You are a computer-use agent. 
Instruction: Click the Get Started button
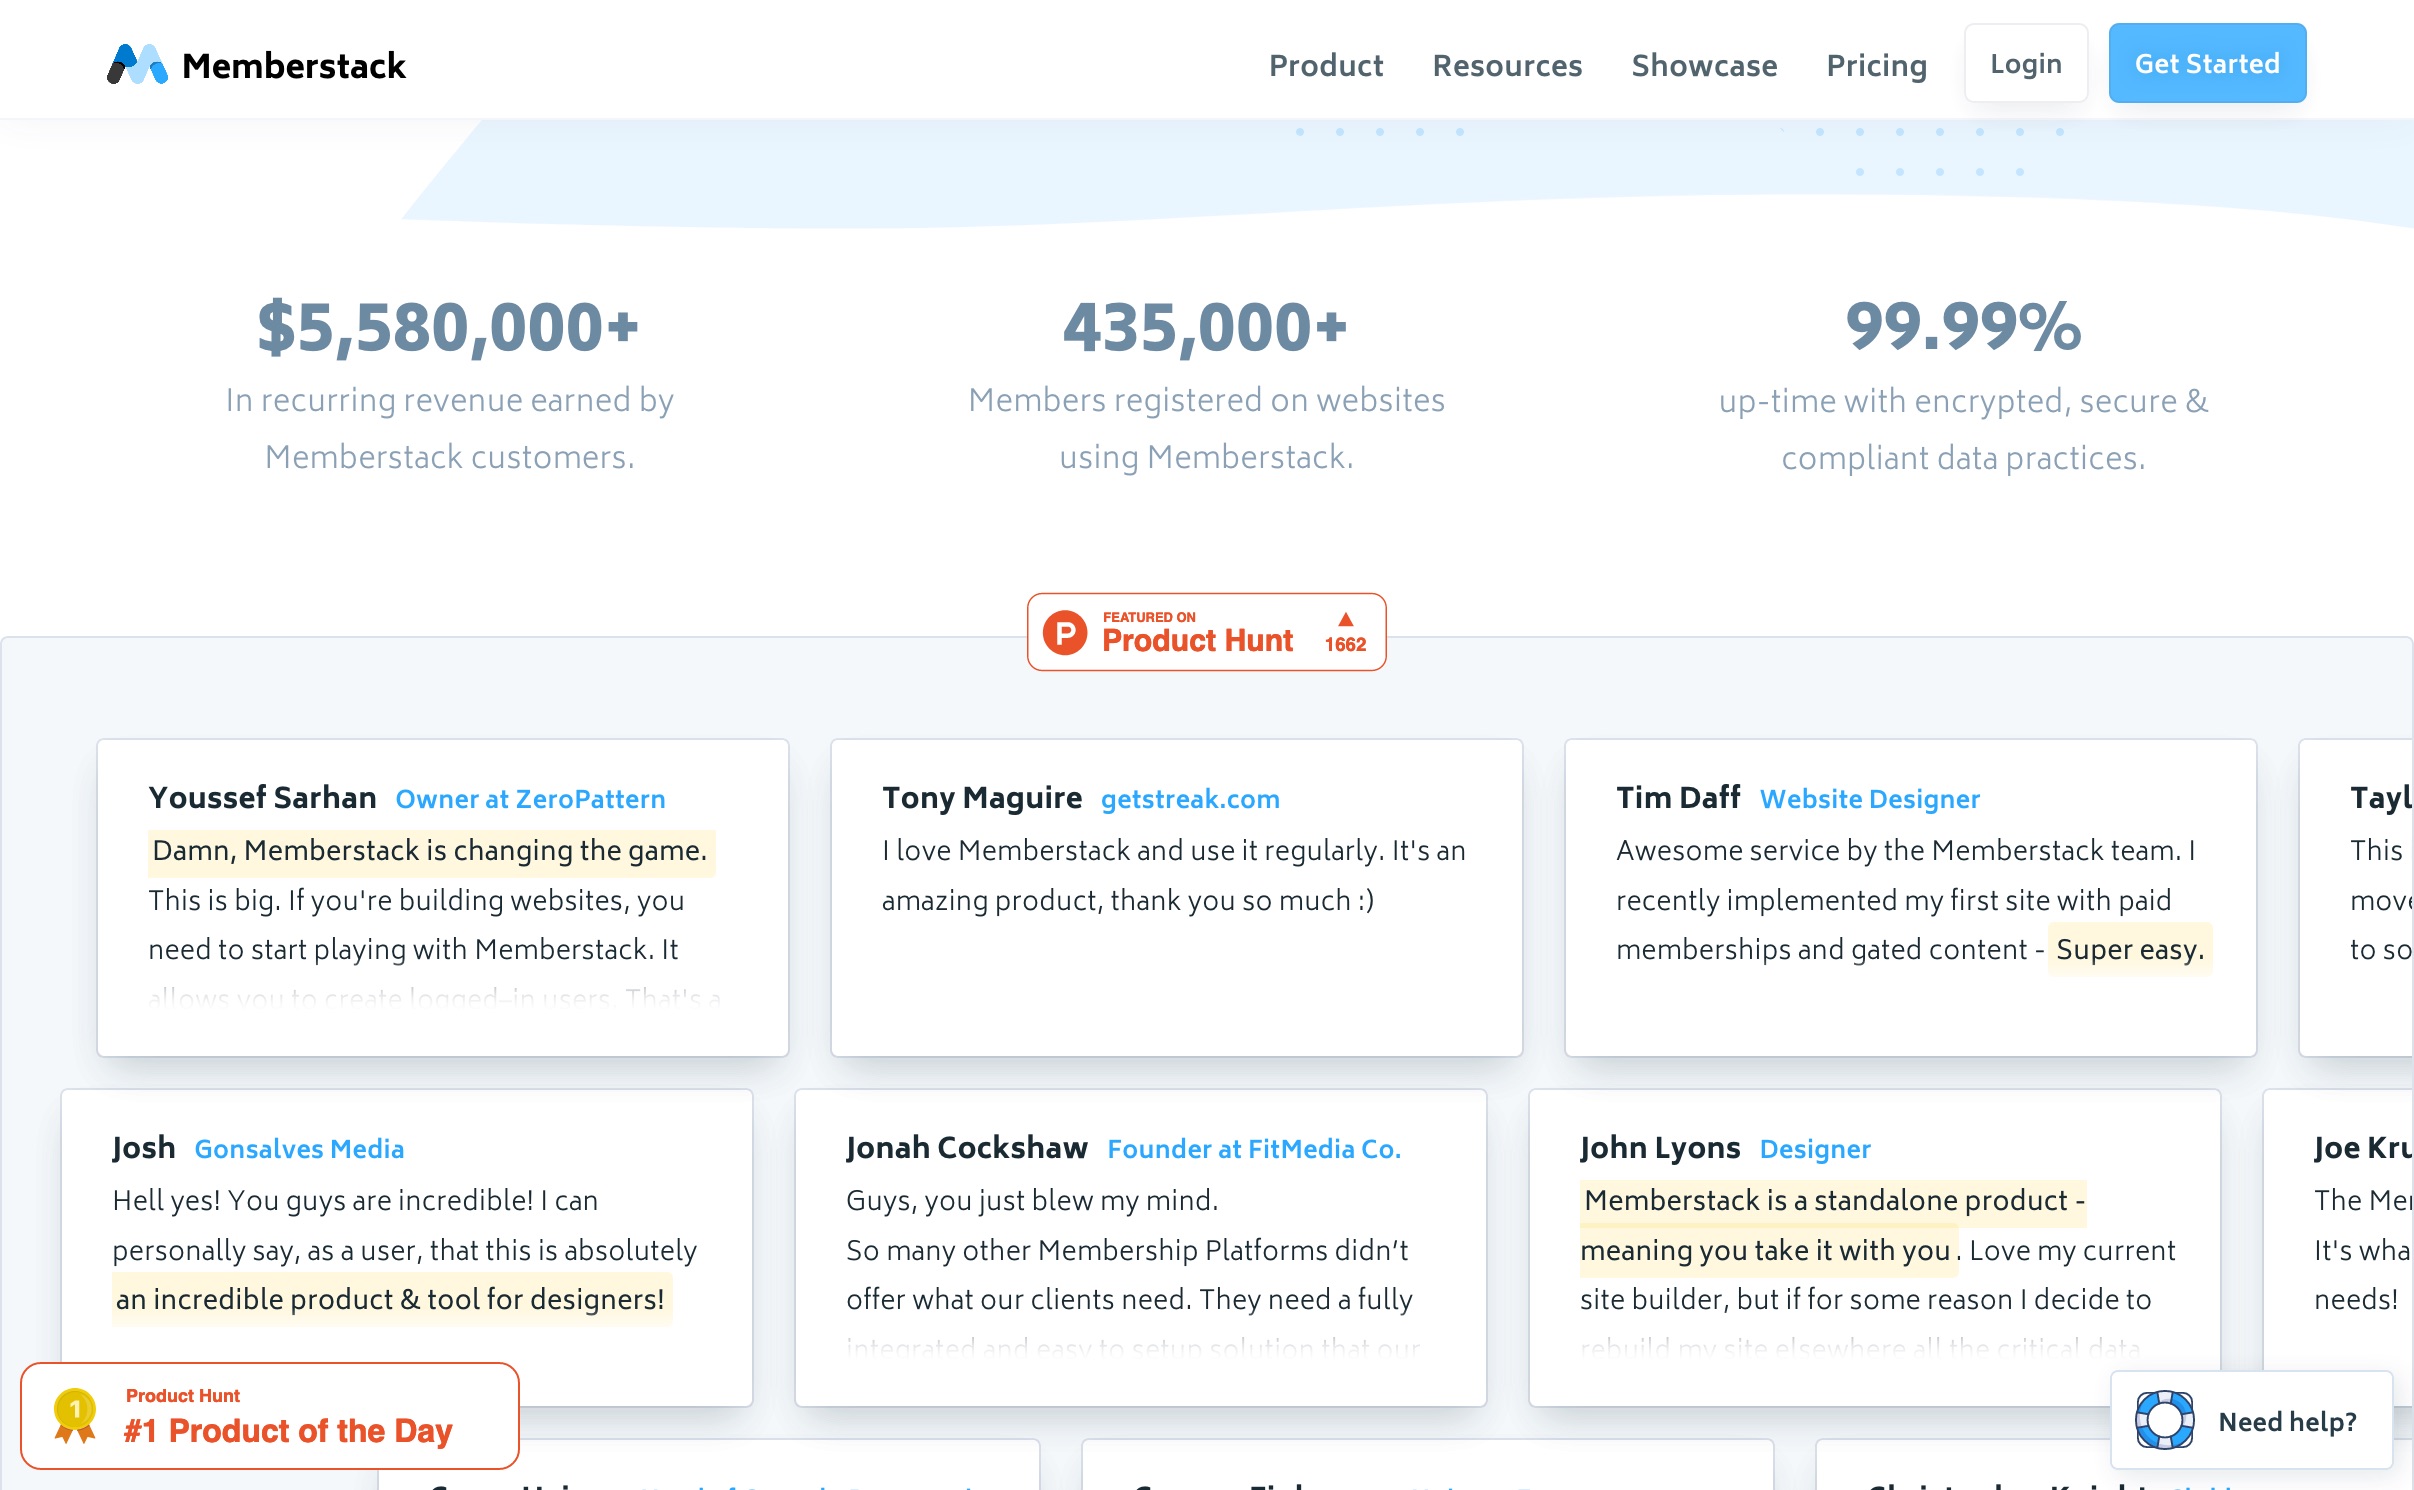pyautogui.click(x=2207, y=63)
